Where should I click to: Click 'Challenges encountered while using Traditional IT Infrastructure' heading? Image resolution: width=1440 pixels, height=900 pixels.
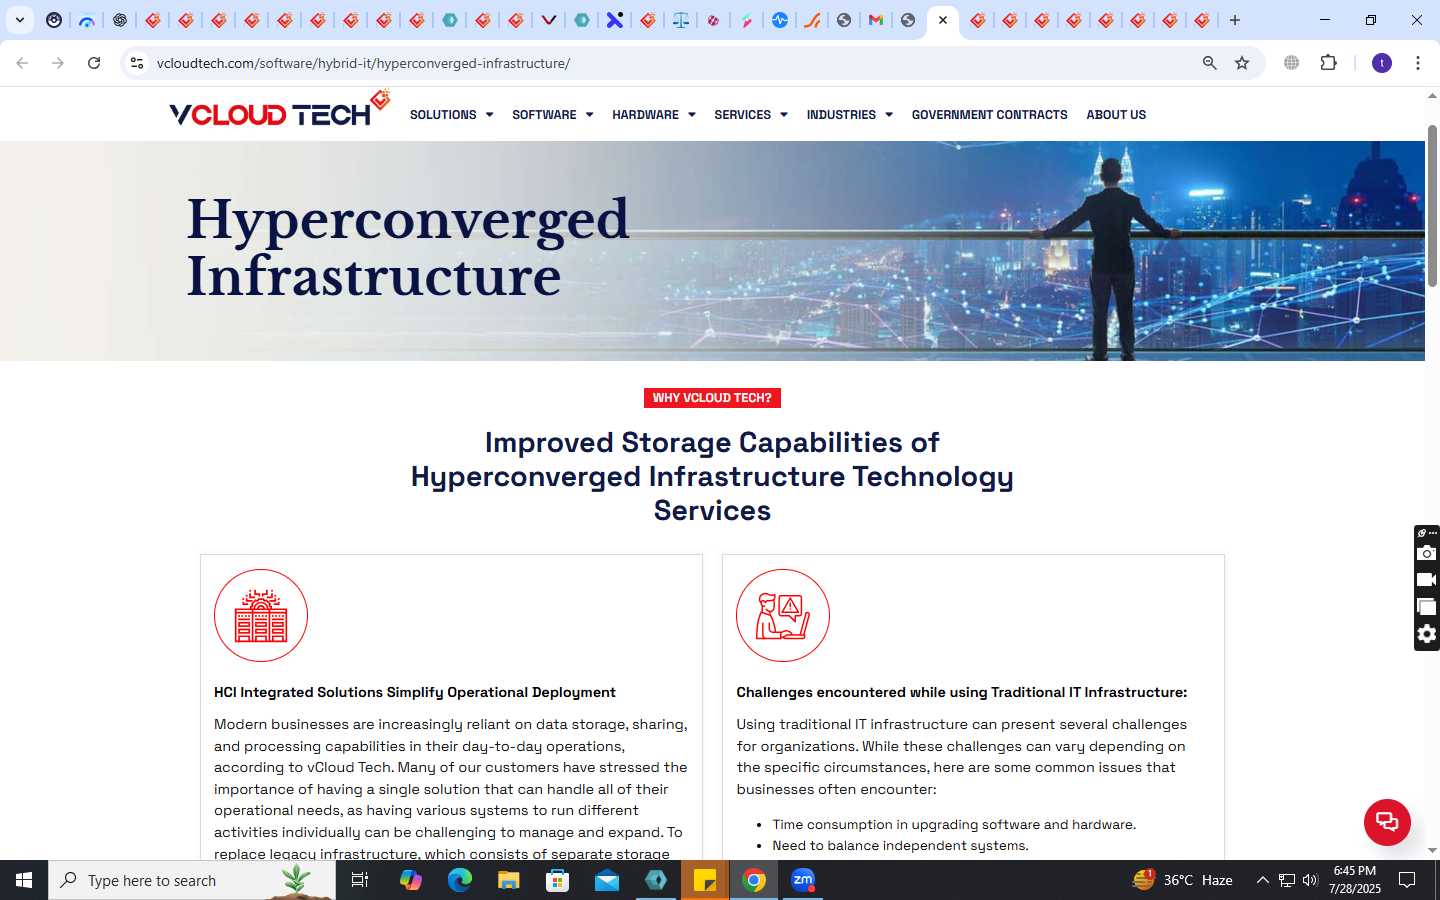click(x=961, y=692)
